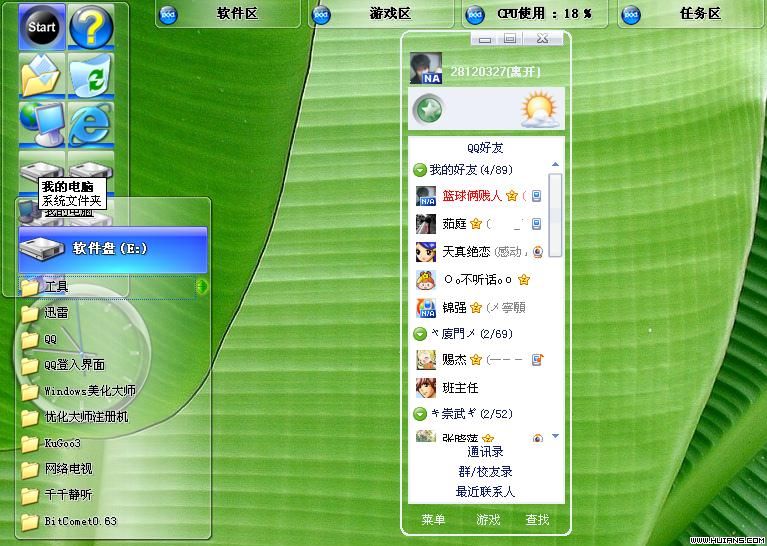Collapse the 〃厦門〆 (2/69) group
Image resolution: width=767 pixels, height=546 pixels.
pyautogui.click(x=420, y=334)
